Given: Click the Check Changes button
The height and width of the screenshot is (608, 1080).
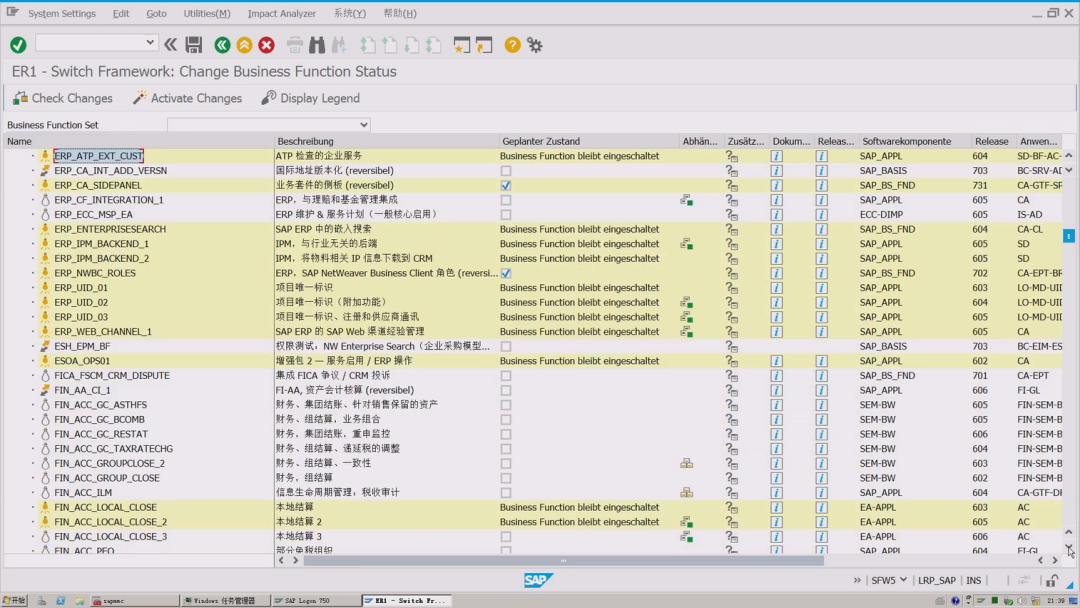Looking at the screenshot, I should tap(63, 98).
